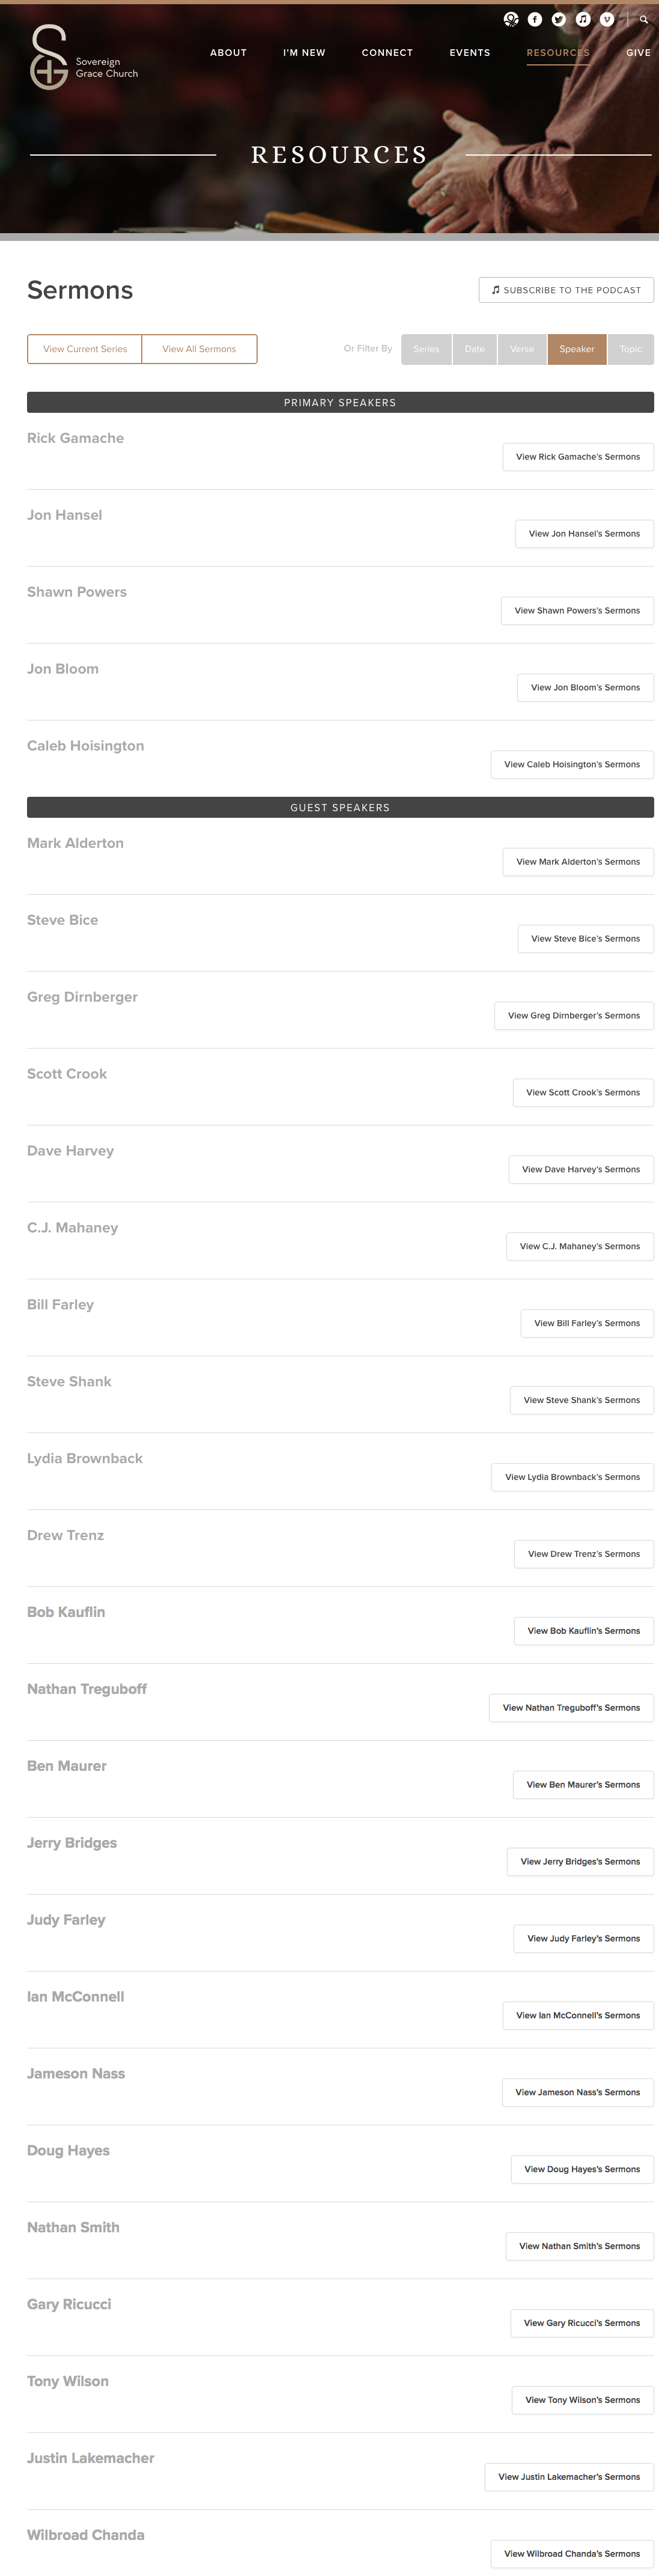
Task: Subscribe to the podcast
Action: click(x=566, y=290)
